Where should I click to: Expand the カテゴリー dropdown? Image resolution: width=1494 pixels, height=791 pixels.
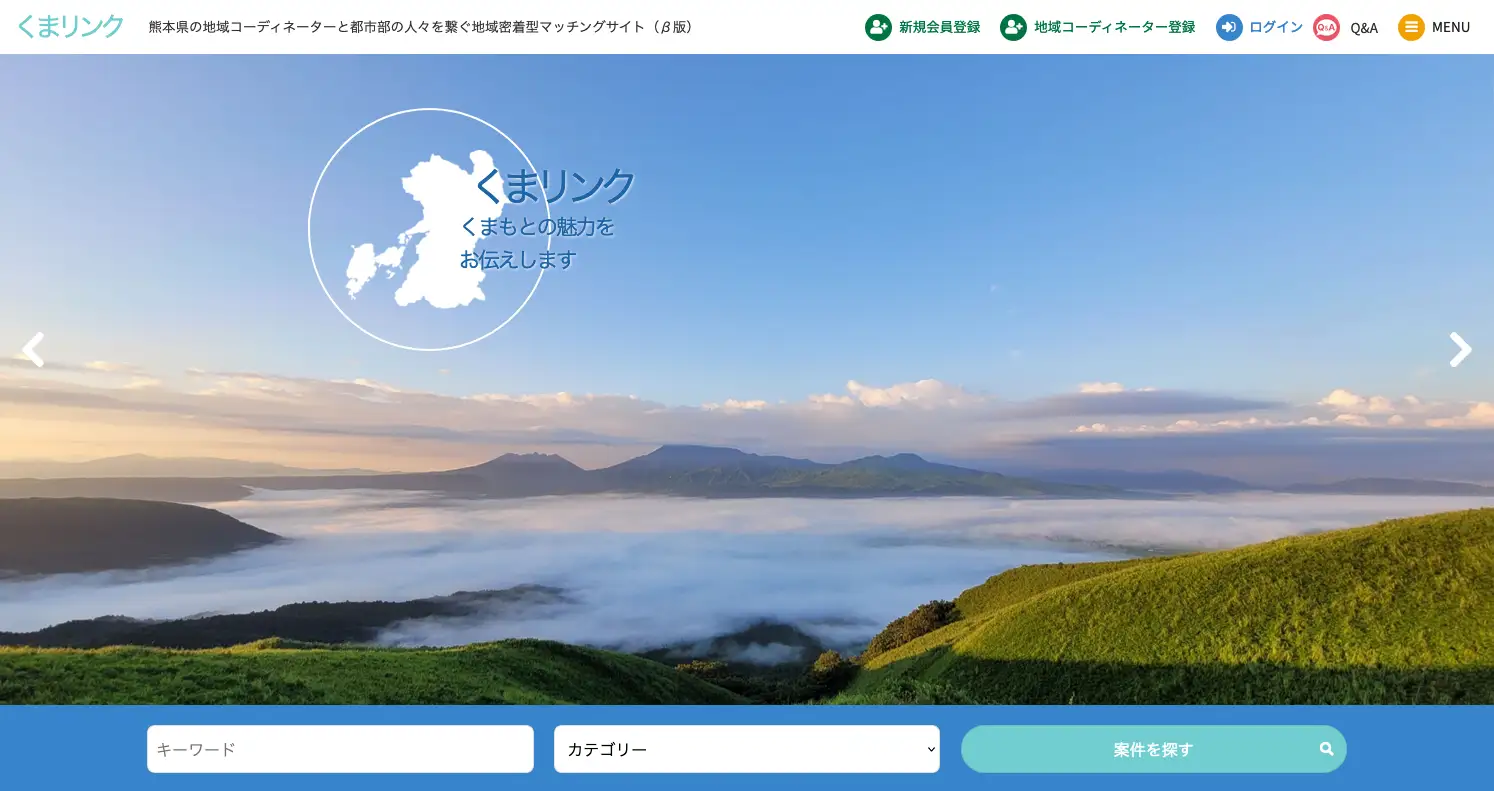tap(746, 749)
